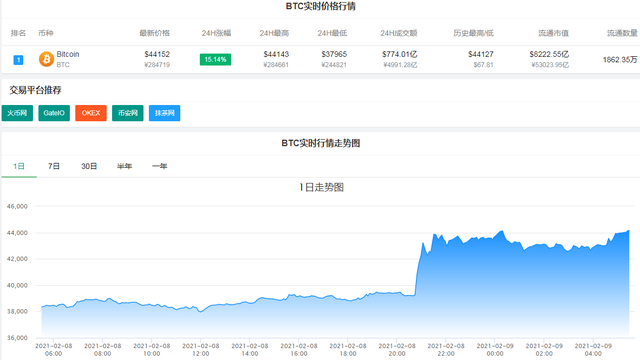640x360 pixels.
Task: Click the $774.01亿 volume value
Action: 400,54
